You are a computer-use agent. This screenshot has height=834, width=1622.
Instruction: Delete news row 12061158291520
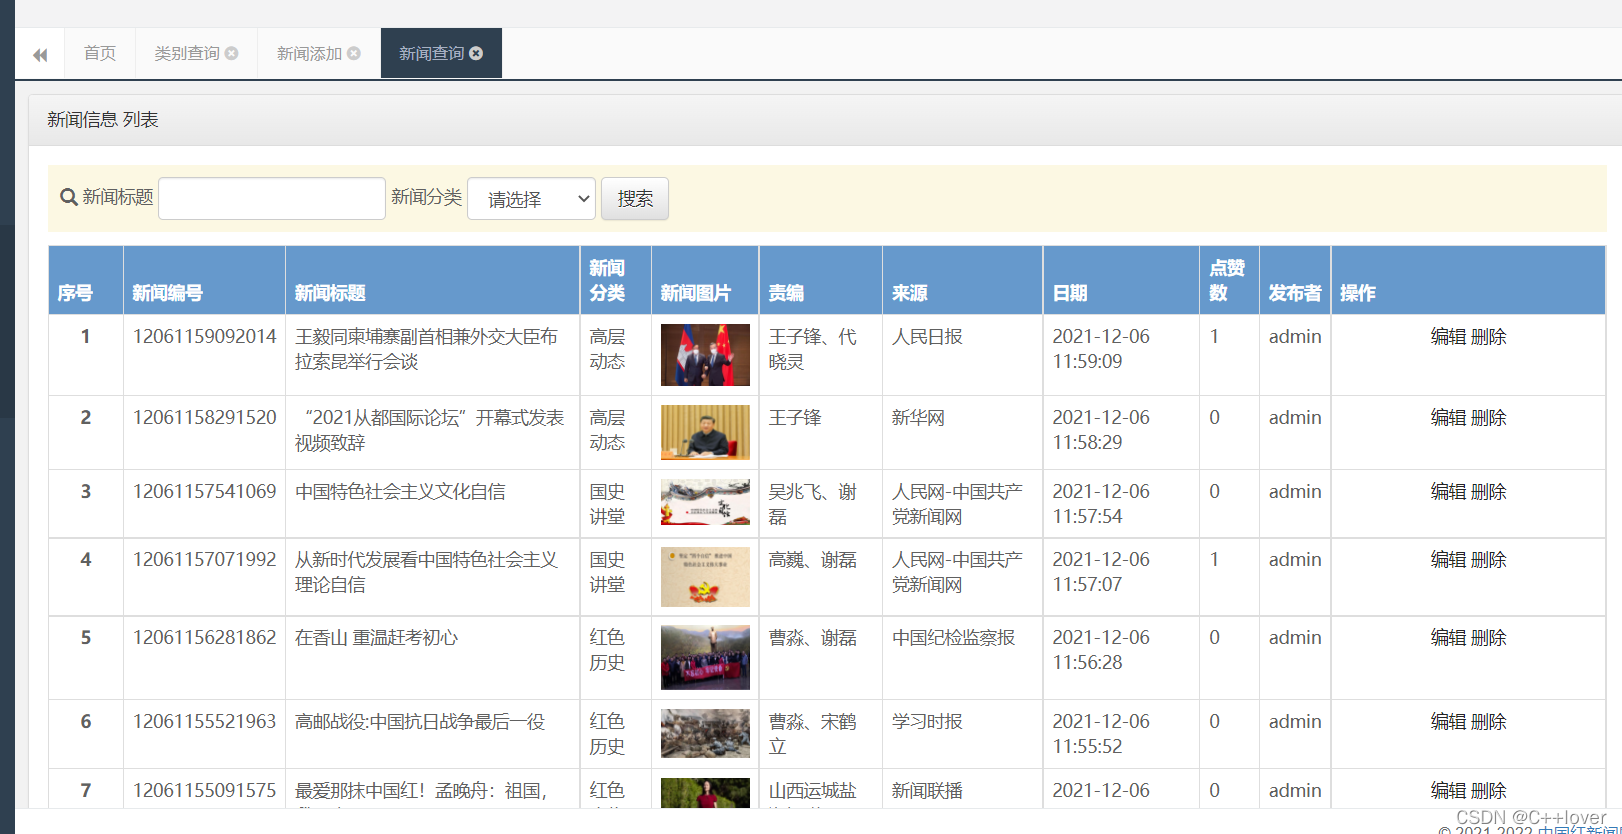point(1489,418)
